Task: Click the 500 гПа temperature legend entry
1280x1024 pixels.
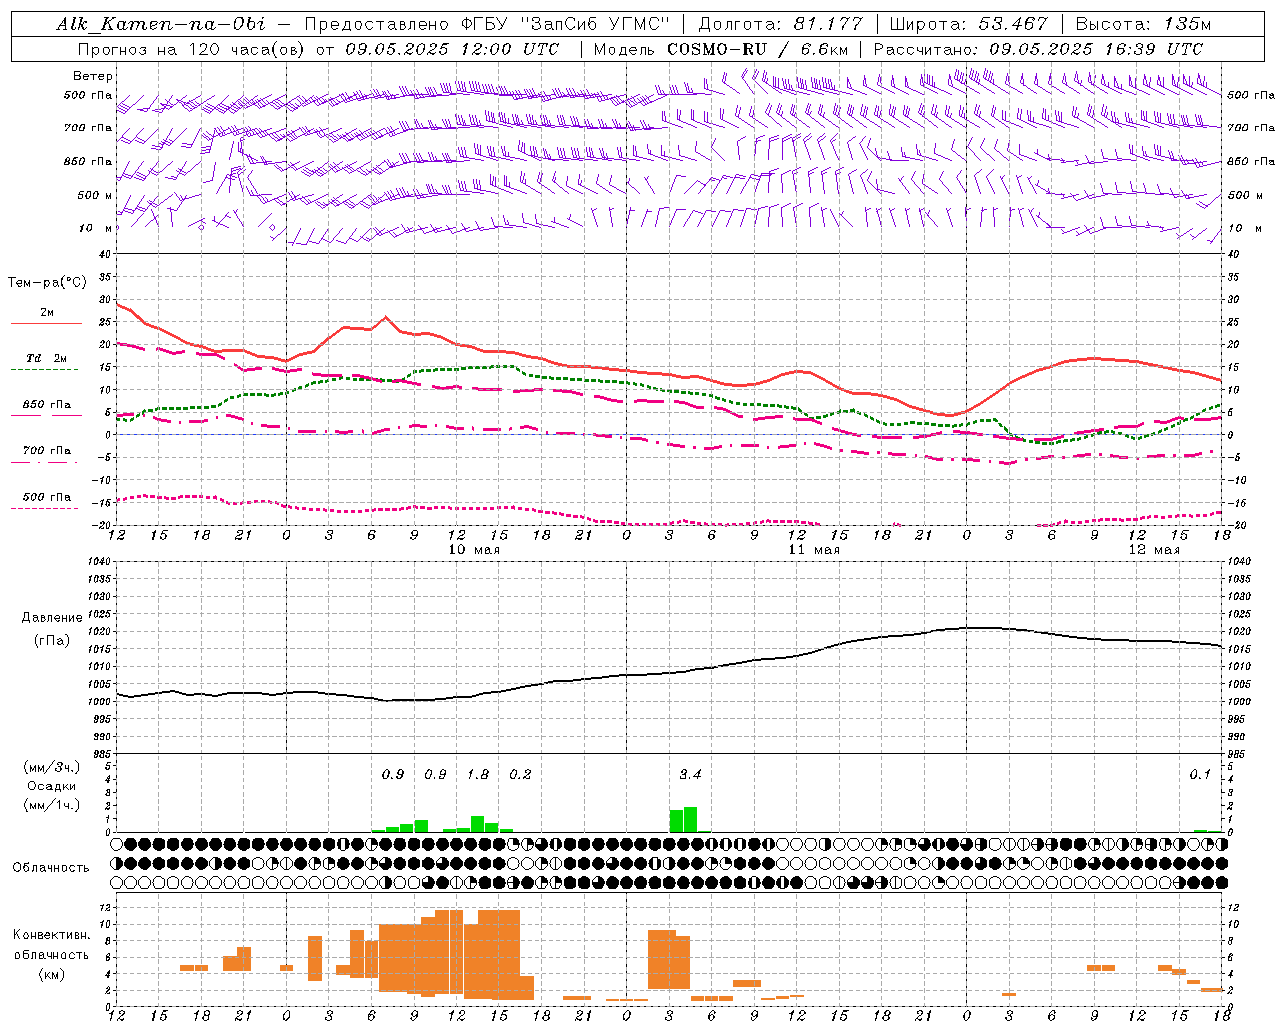Action: (x=47, y=496)
